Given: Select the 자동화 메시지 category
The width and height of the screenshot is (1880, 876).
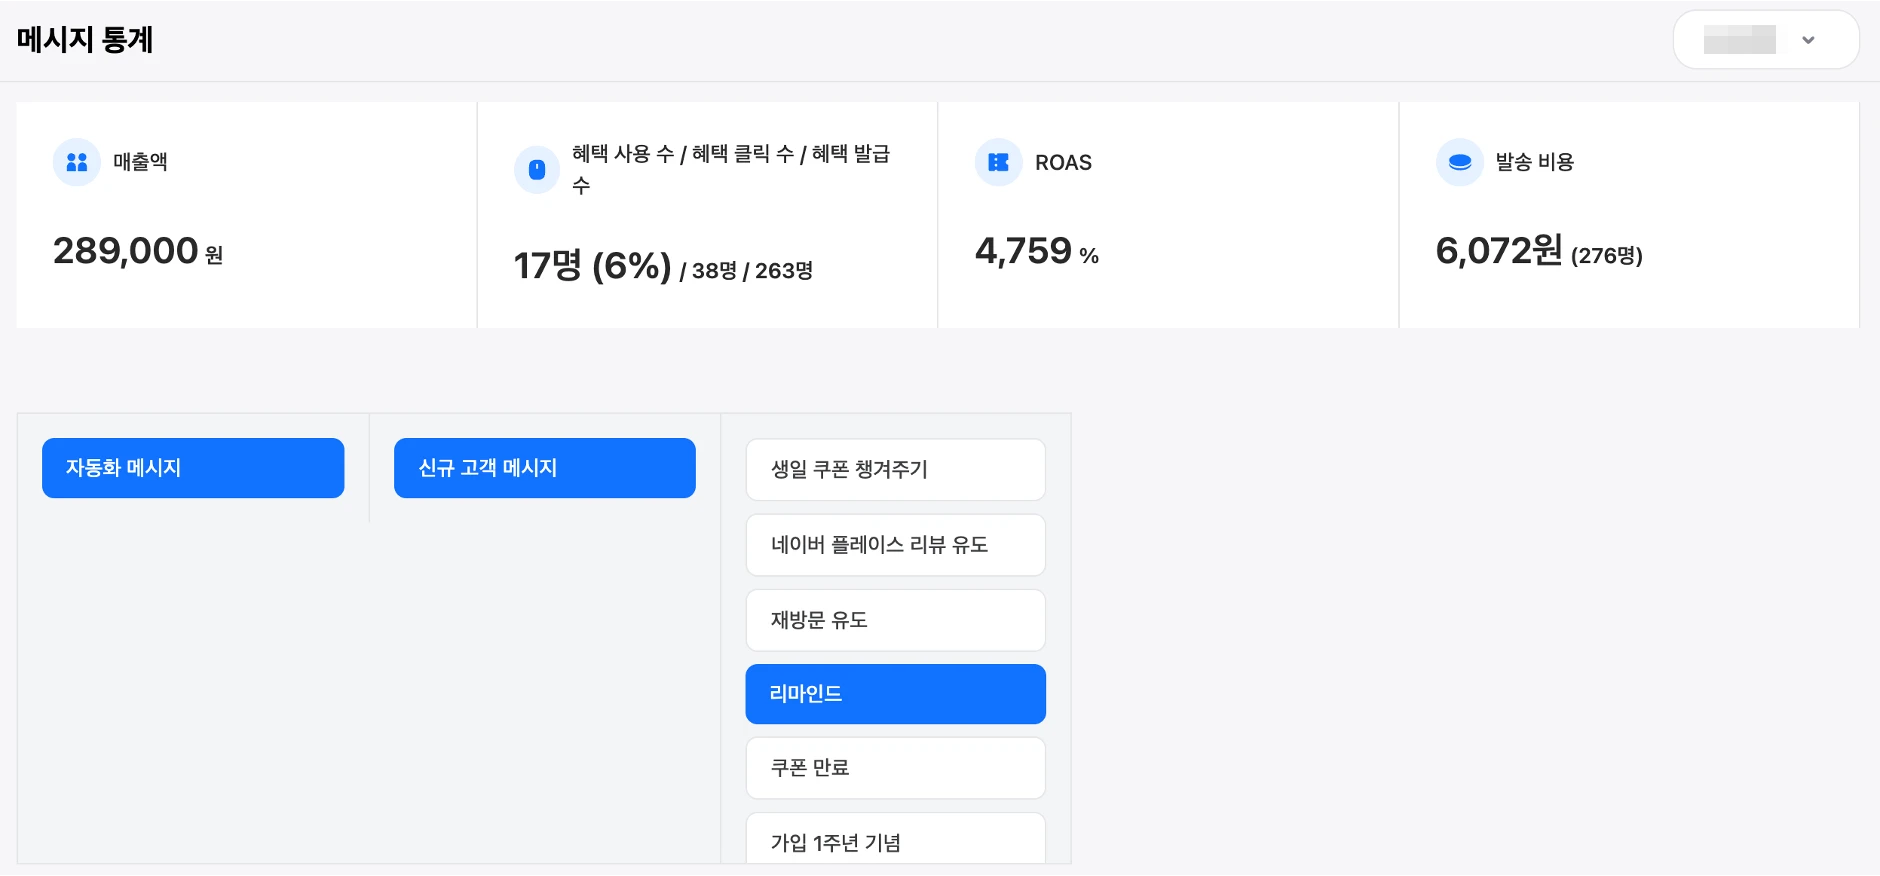Looking at the screenshot, I should click(193, 468).
